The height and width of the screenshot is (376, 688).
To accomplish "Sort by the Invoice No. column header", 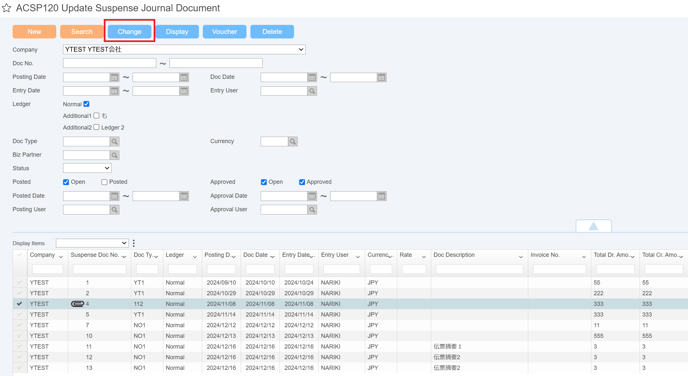I will 545,255.
